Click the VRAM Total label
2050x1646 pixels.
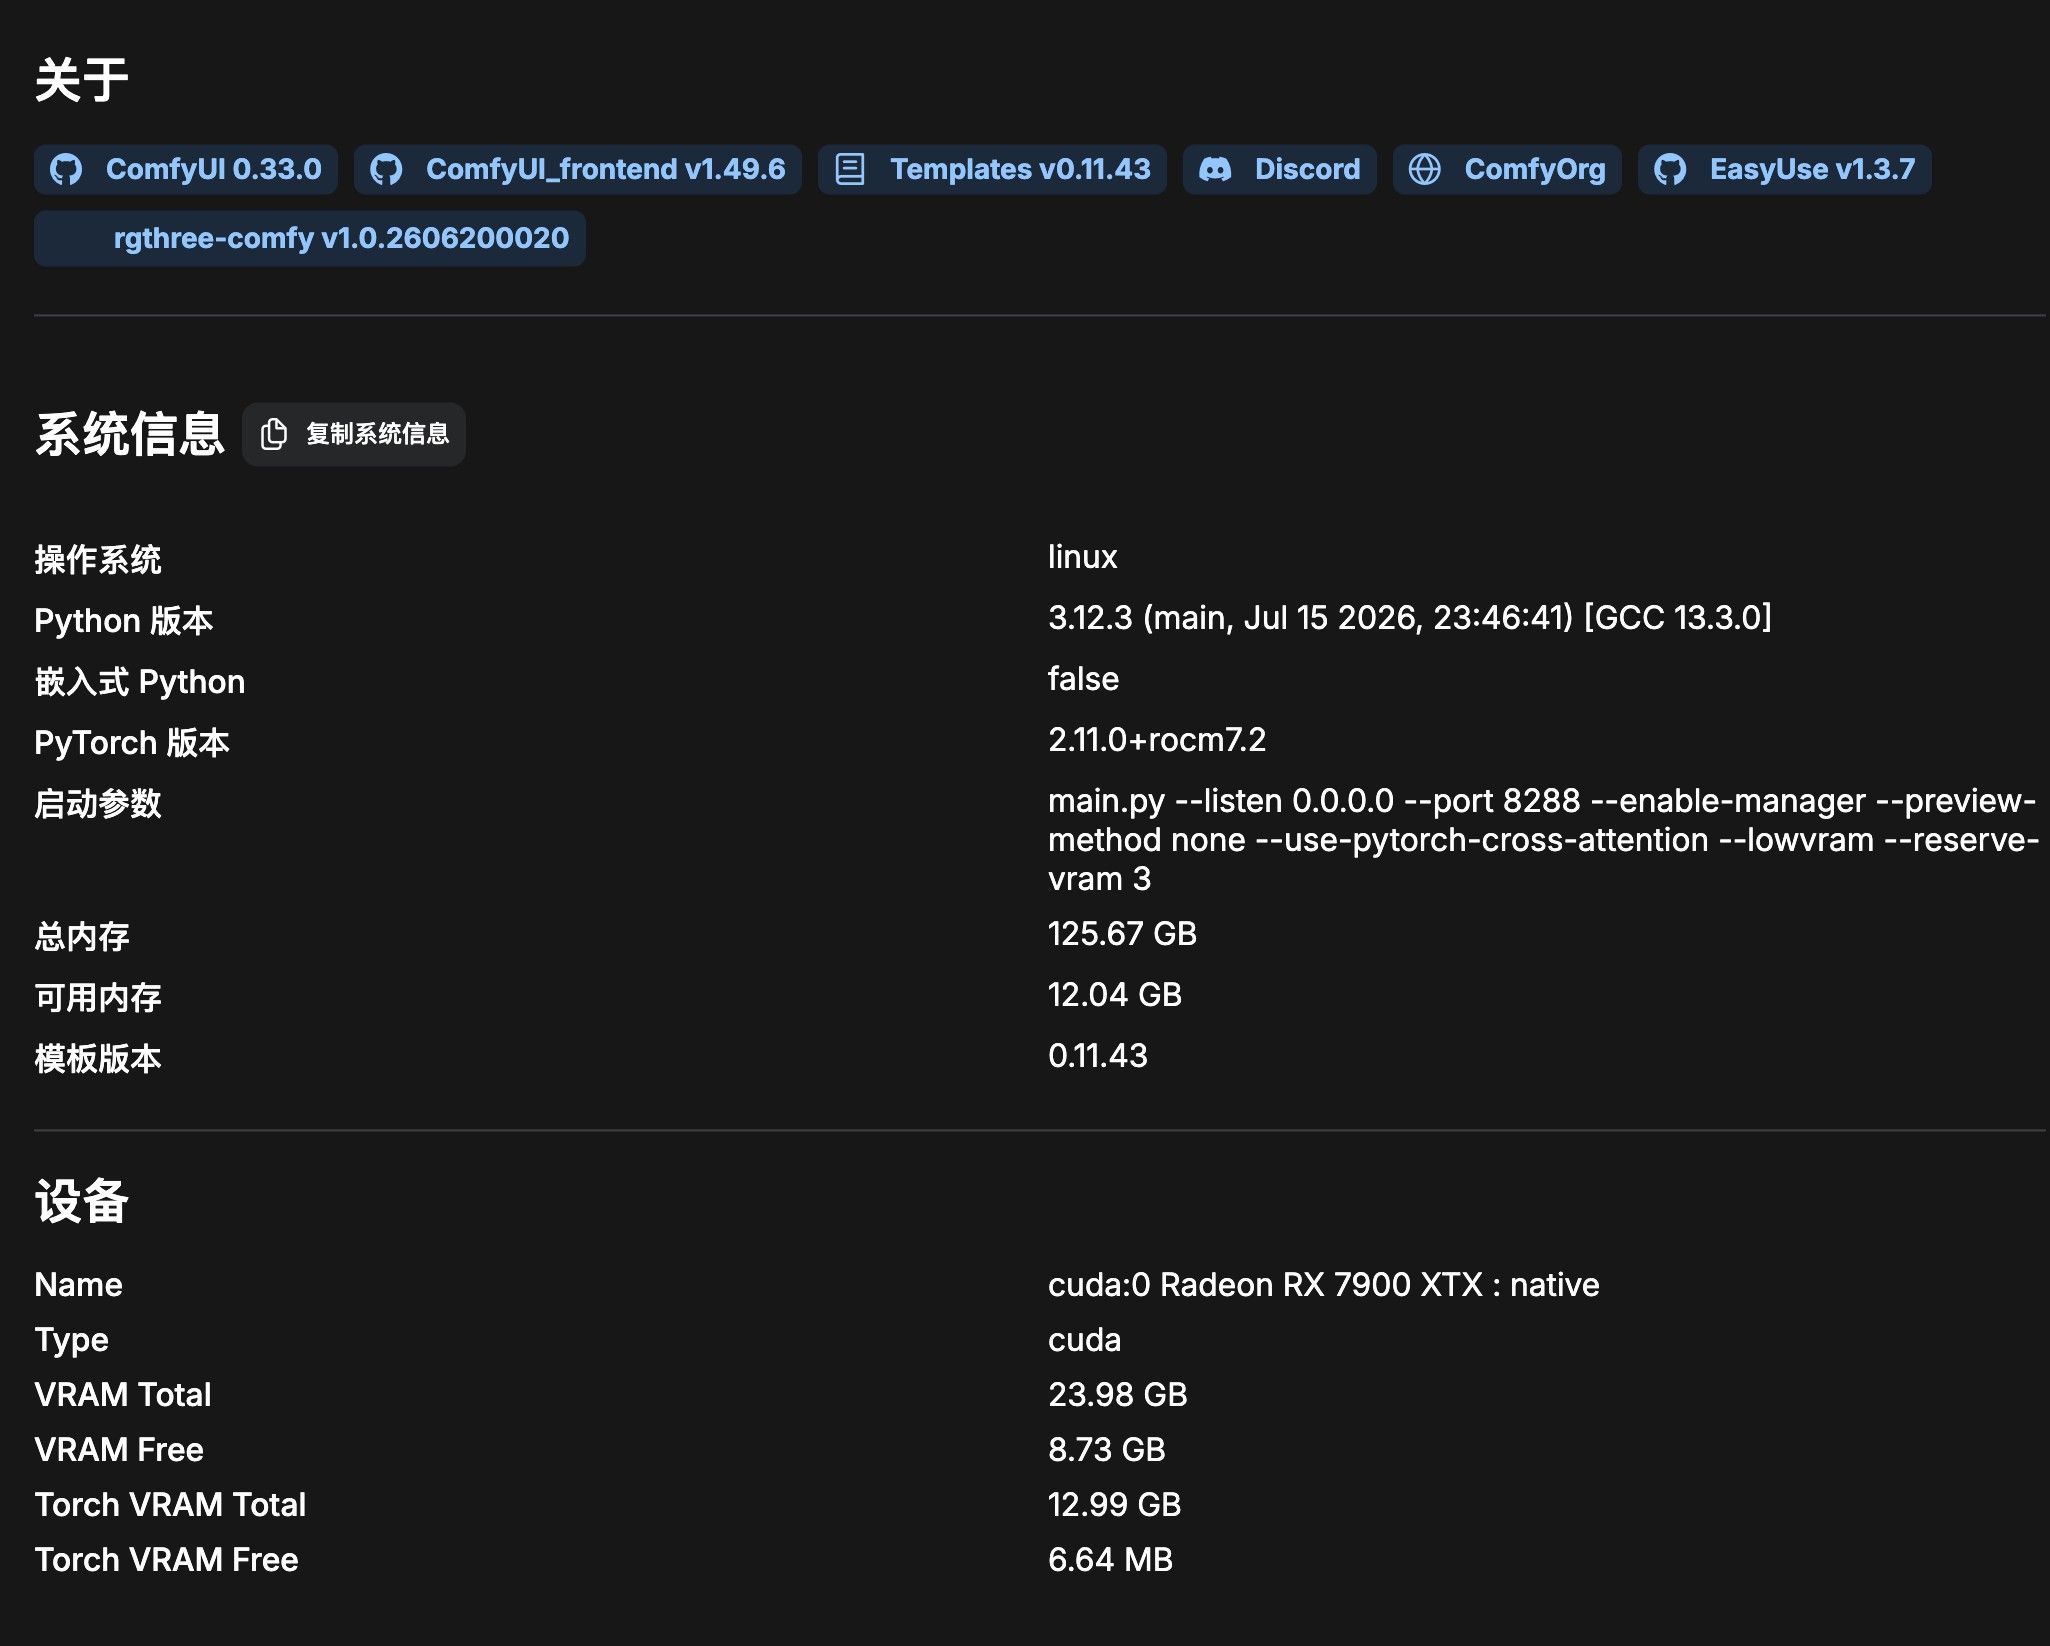click(123, 1395)
